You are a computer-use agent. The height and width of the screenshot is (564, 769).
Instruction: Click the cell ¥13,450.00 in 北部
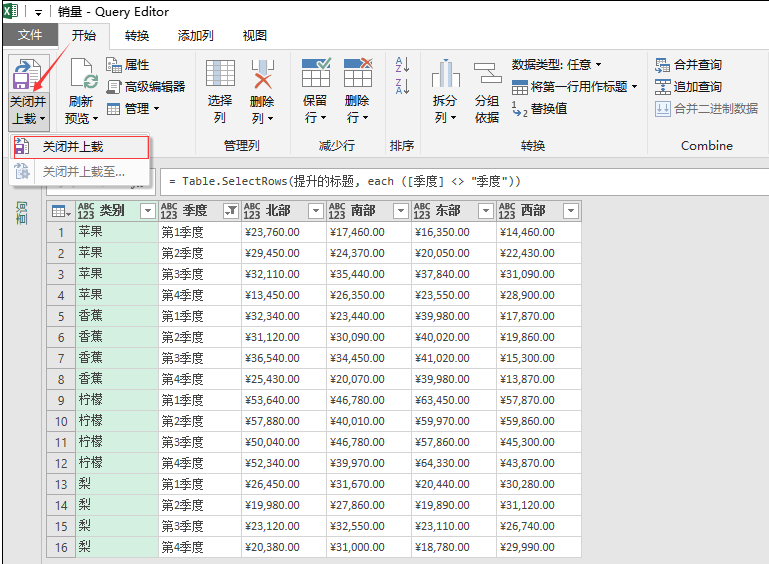click(x=283, y=295)
